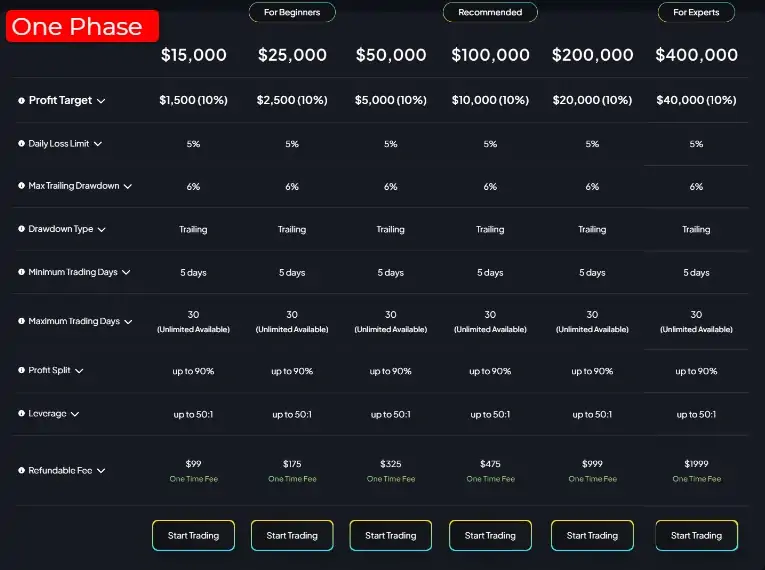The width and height of the screenshot is (765, 570).
Task: Expand the Leverage row chevron
Action: [x=75, y=414]
